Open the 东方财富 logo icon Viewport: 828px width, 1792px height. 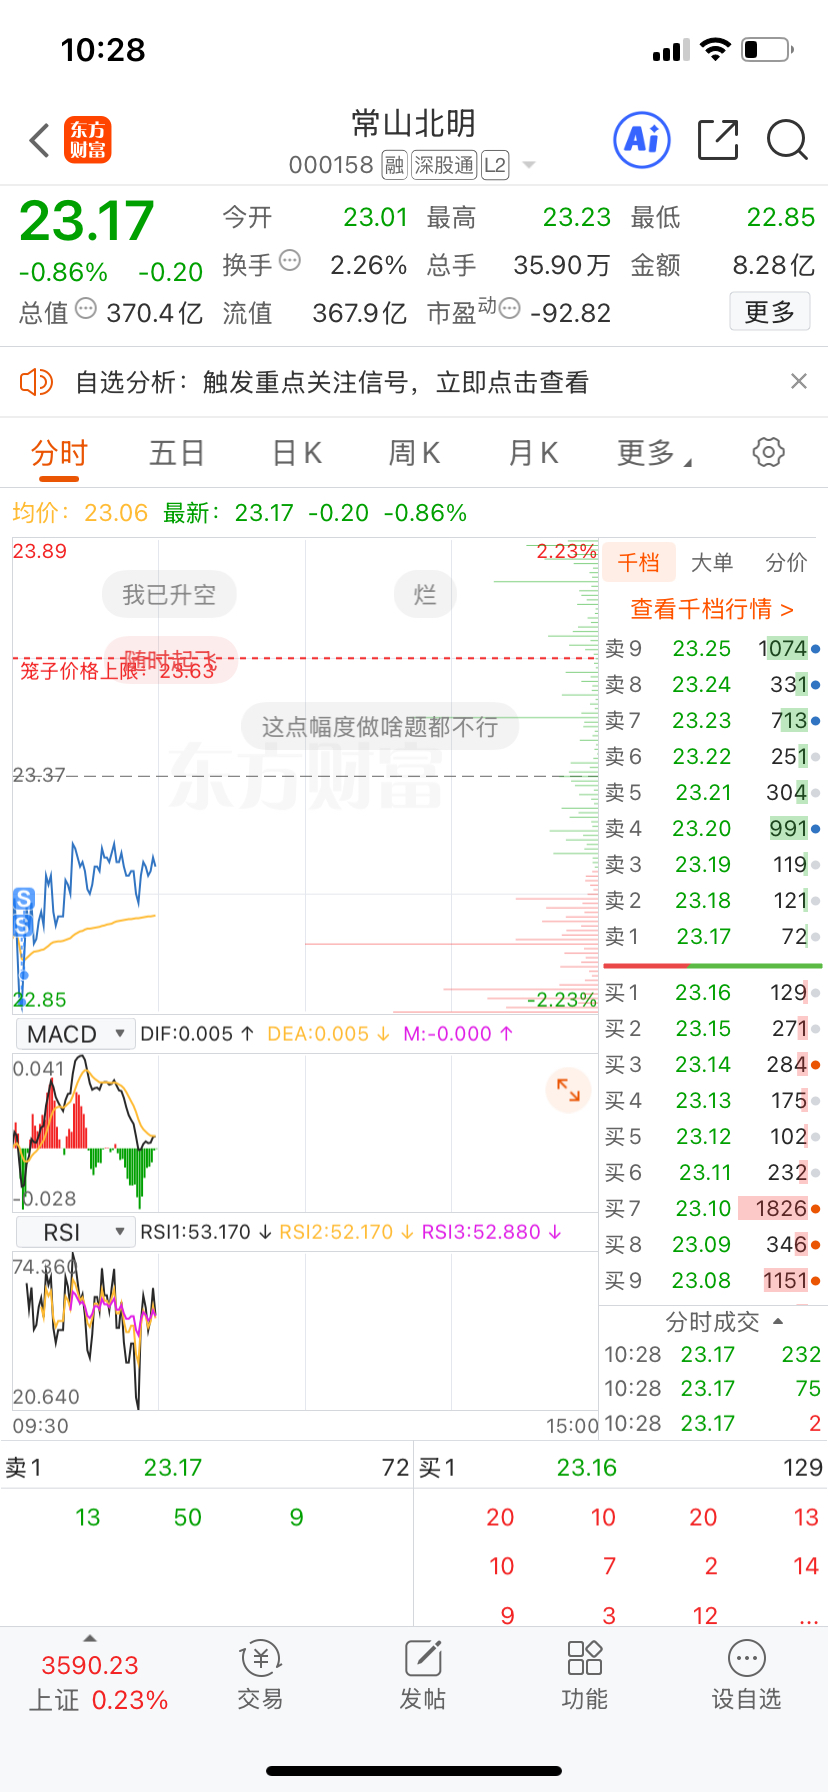[88, 140]
